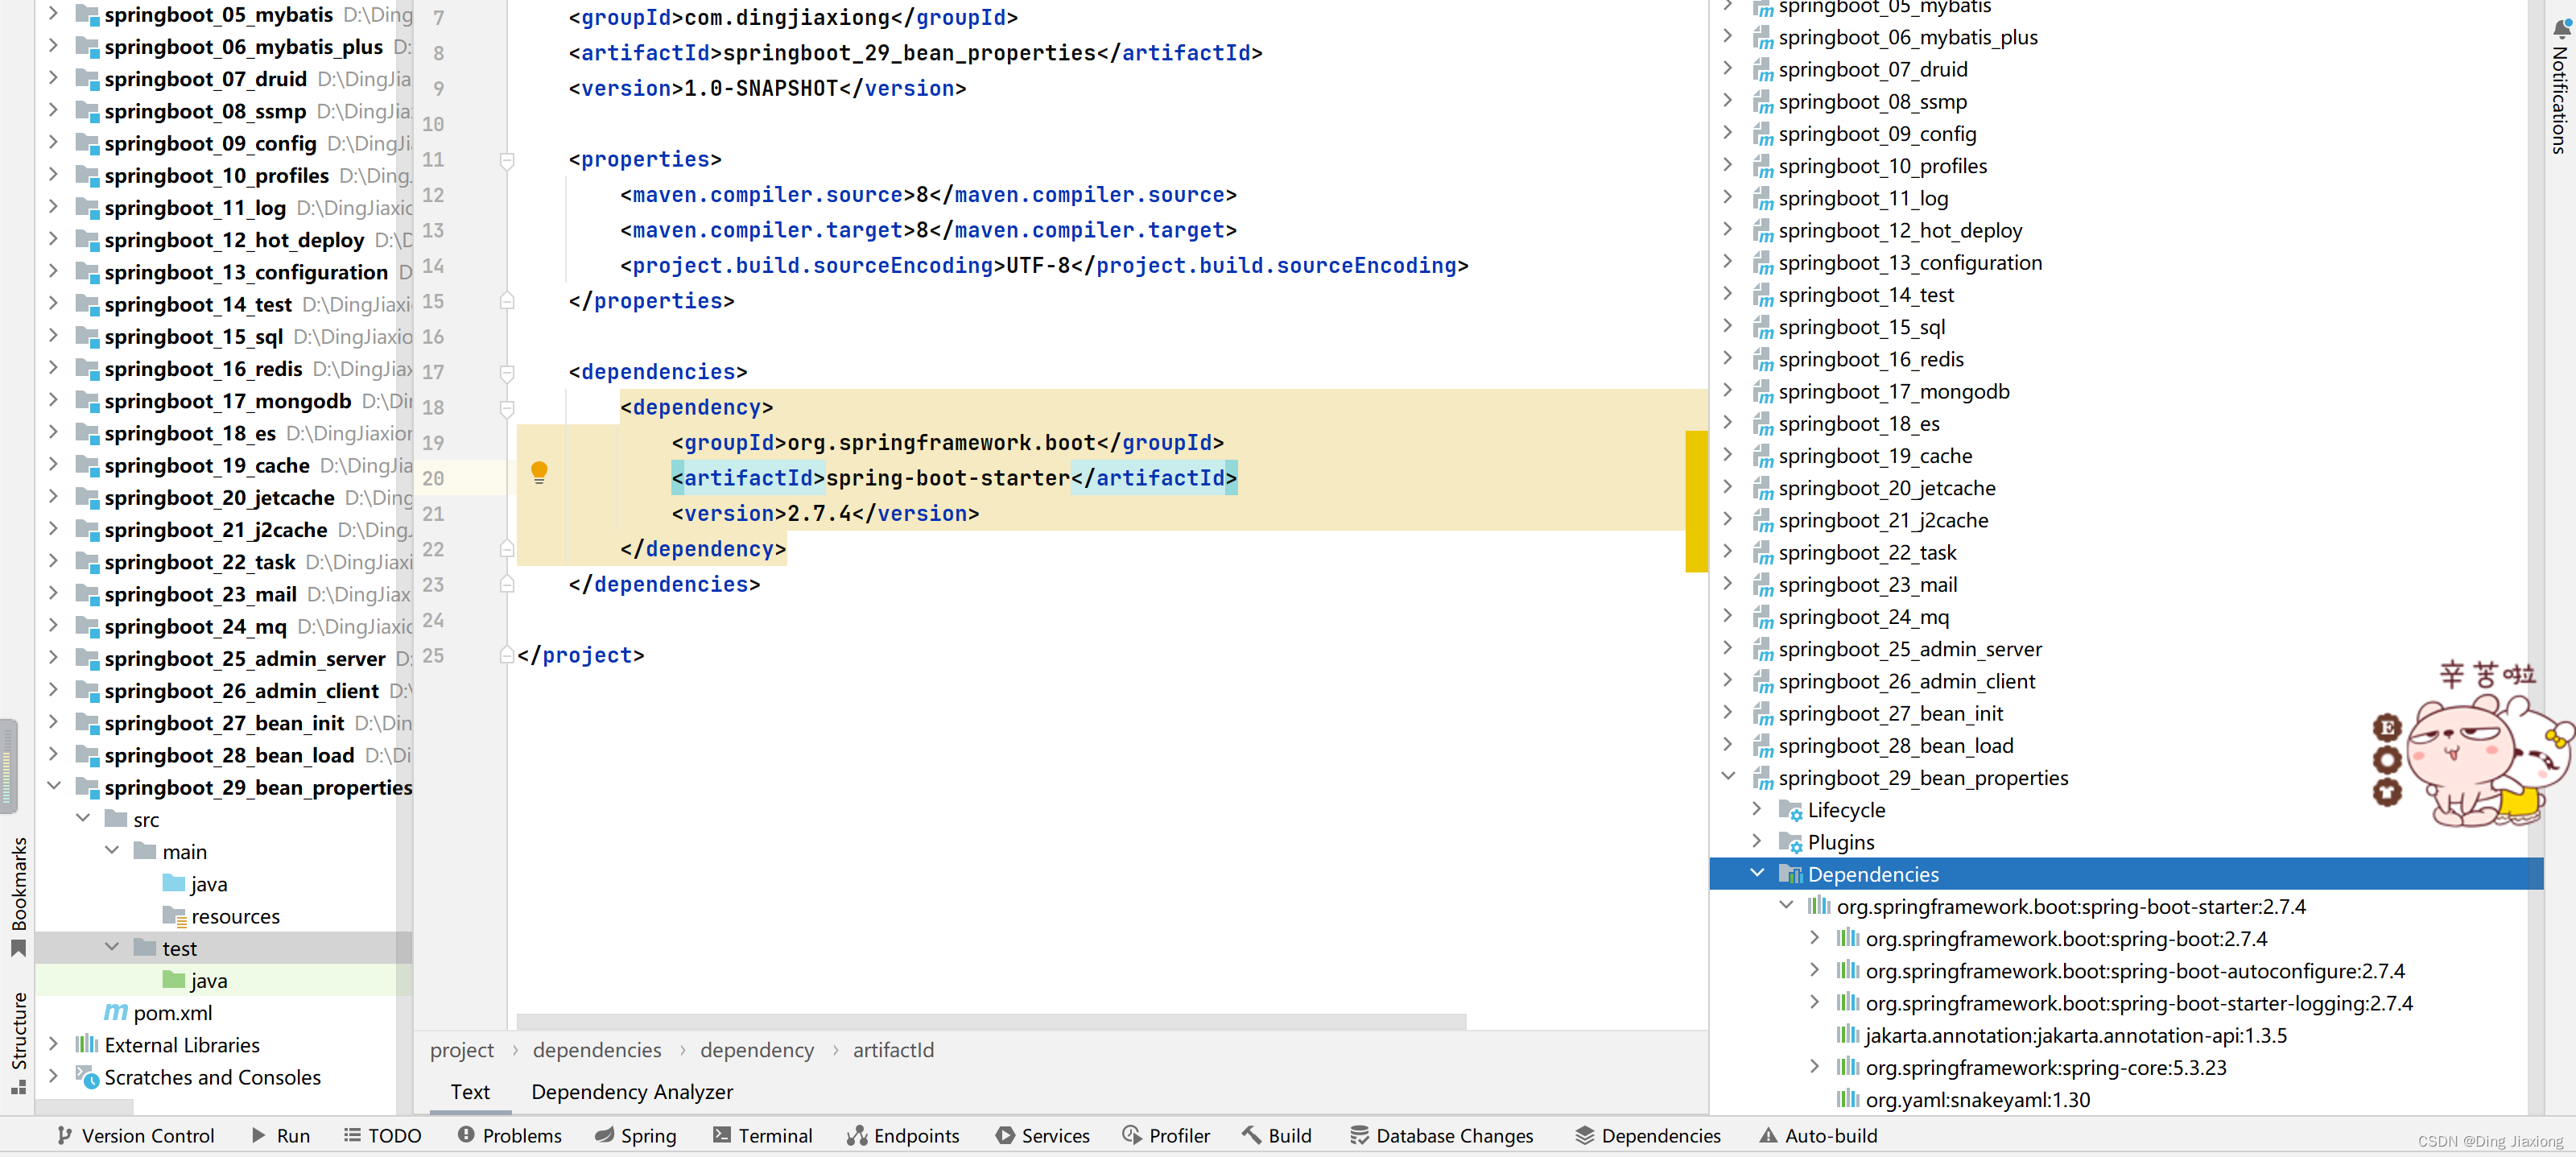Open Database Changes tool window
Screen dimensions: 2576x1157
click(1441, 1135)
